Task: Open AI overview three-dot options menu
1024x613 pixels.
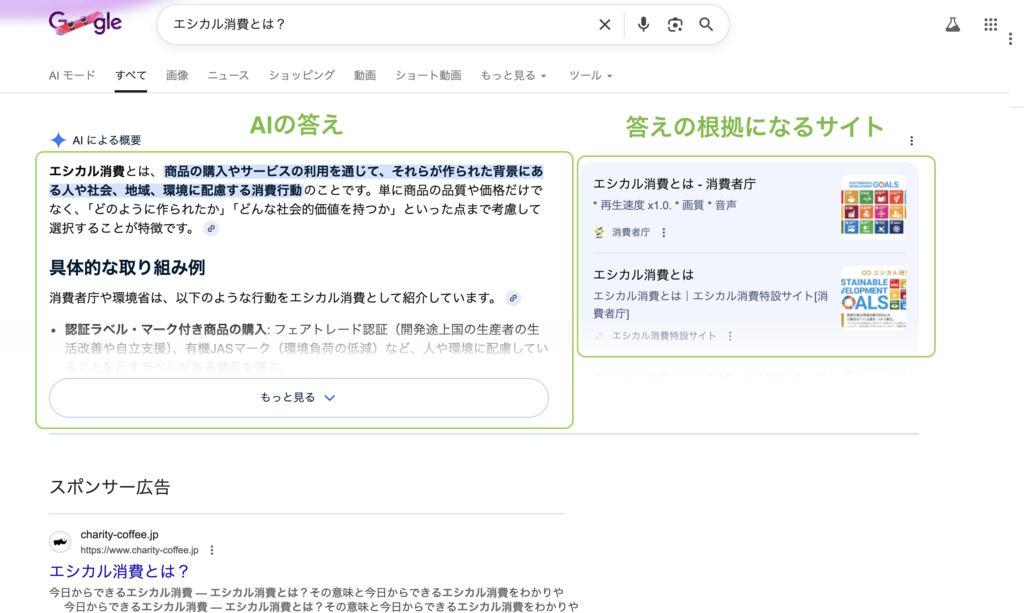Action: coord(911,141)
